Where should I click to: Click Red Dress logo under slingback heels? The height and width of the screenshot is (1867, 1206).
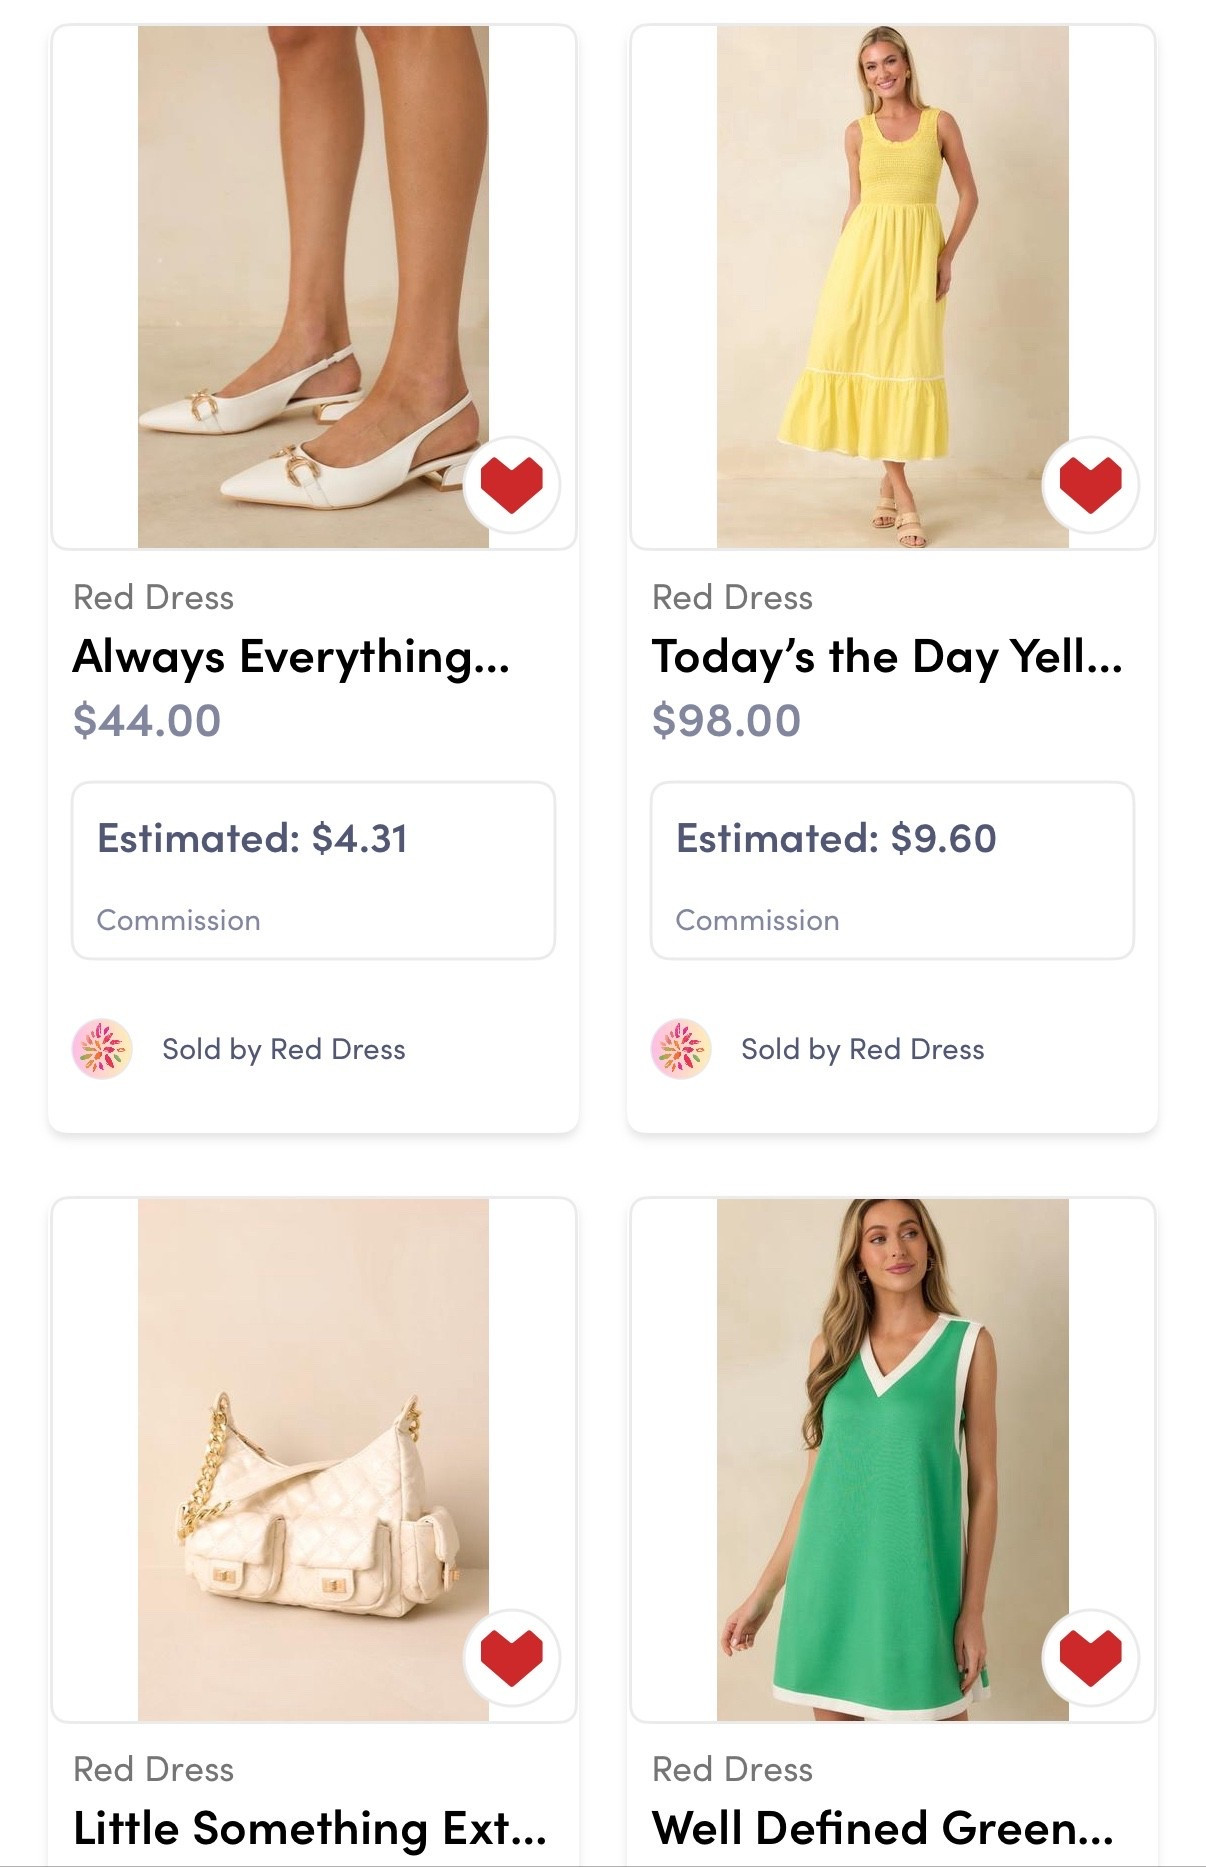[102, 1049]
